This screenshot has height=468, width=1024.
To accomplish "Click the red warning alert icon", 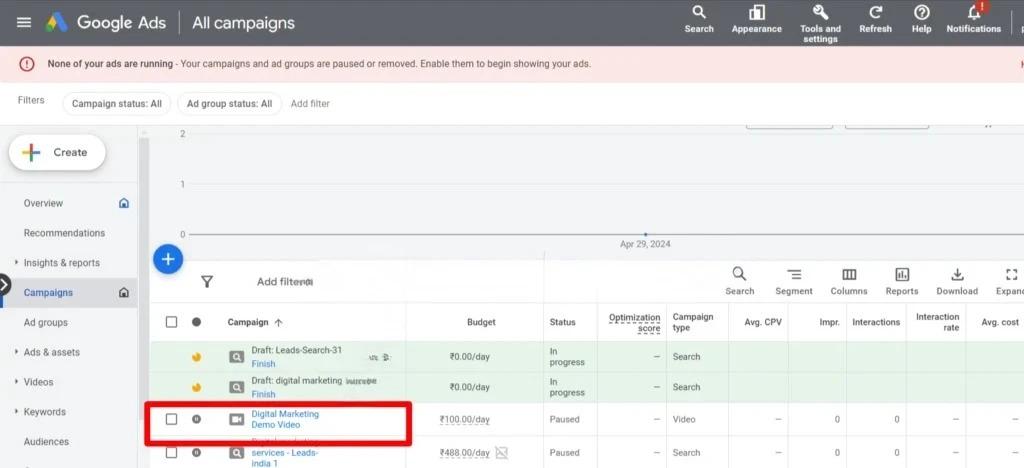I will pyautogui.click(x=26, y=64).
